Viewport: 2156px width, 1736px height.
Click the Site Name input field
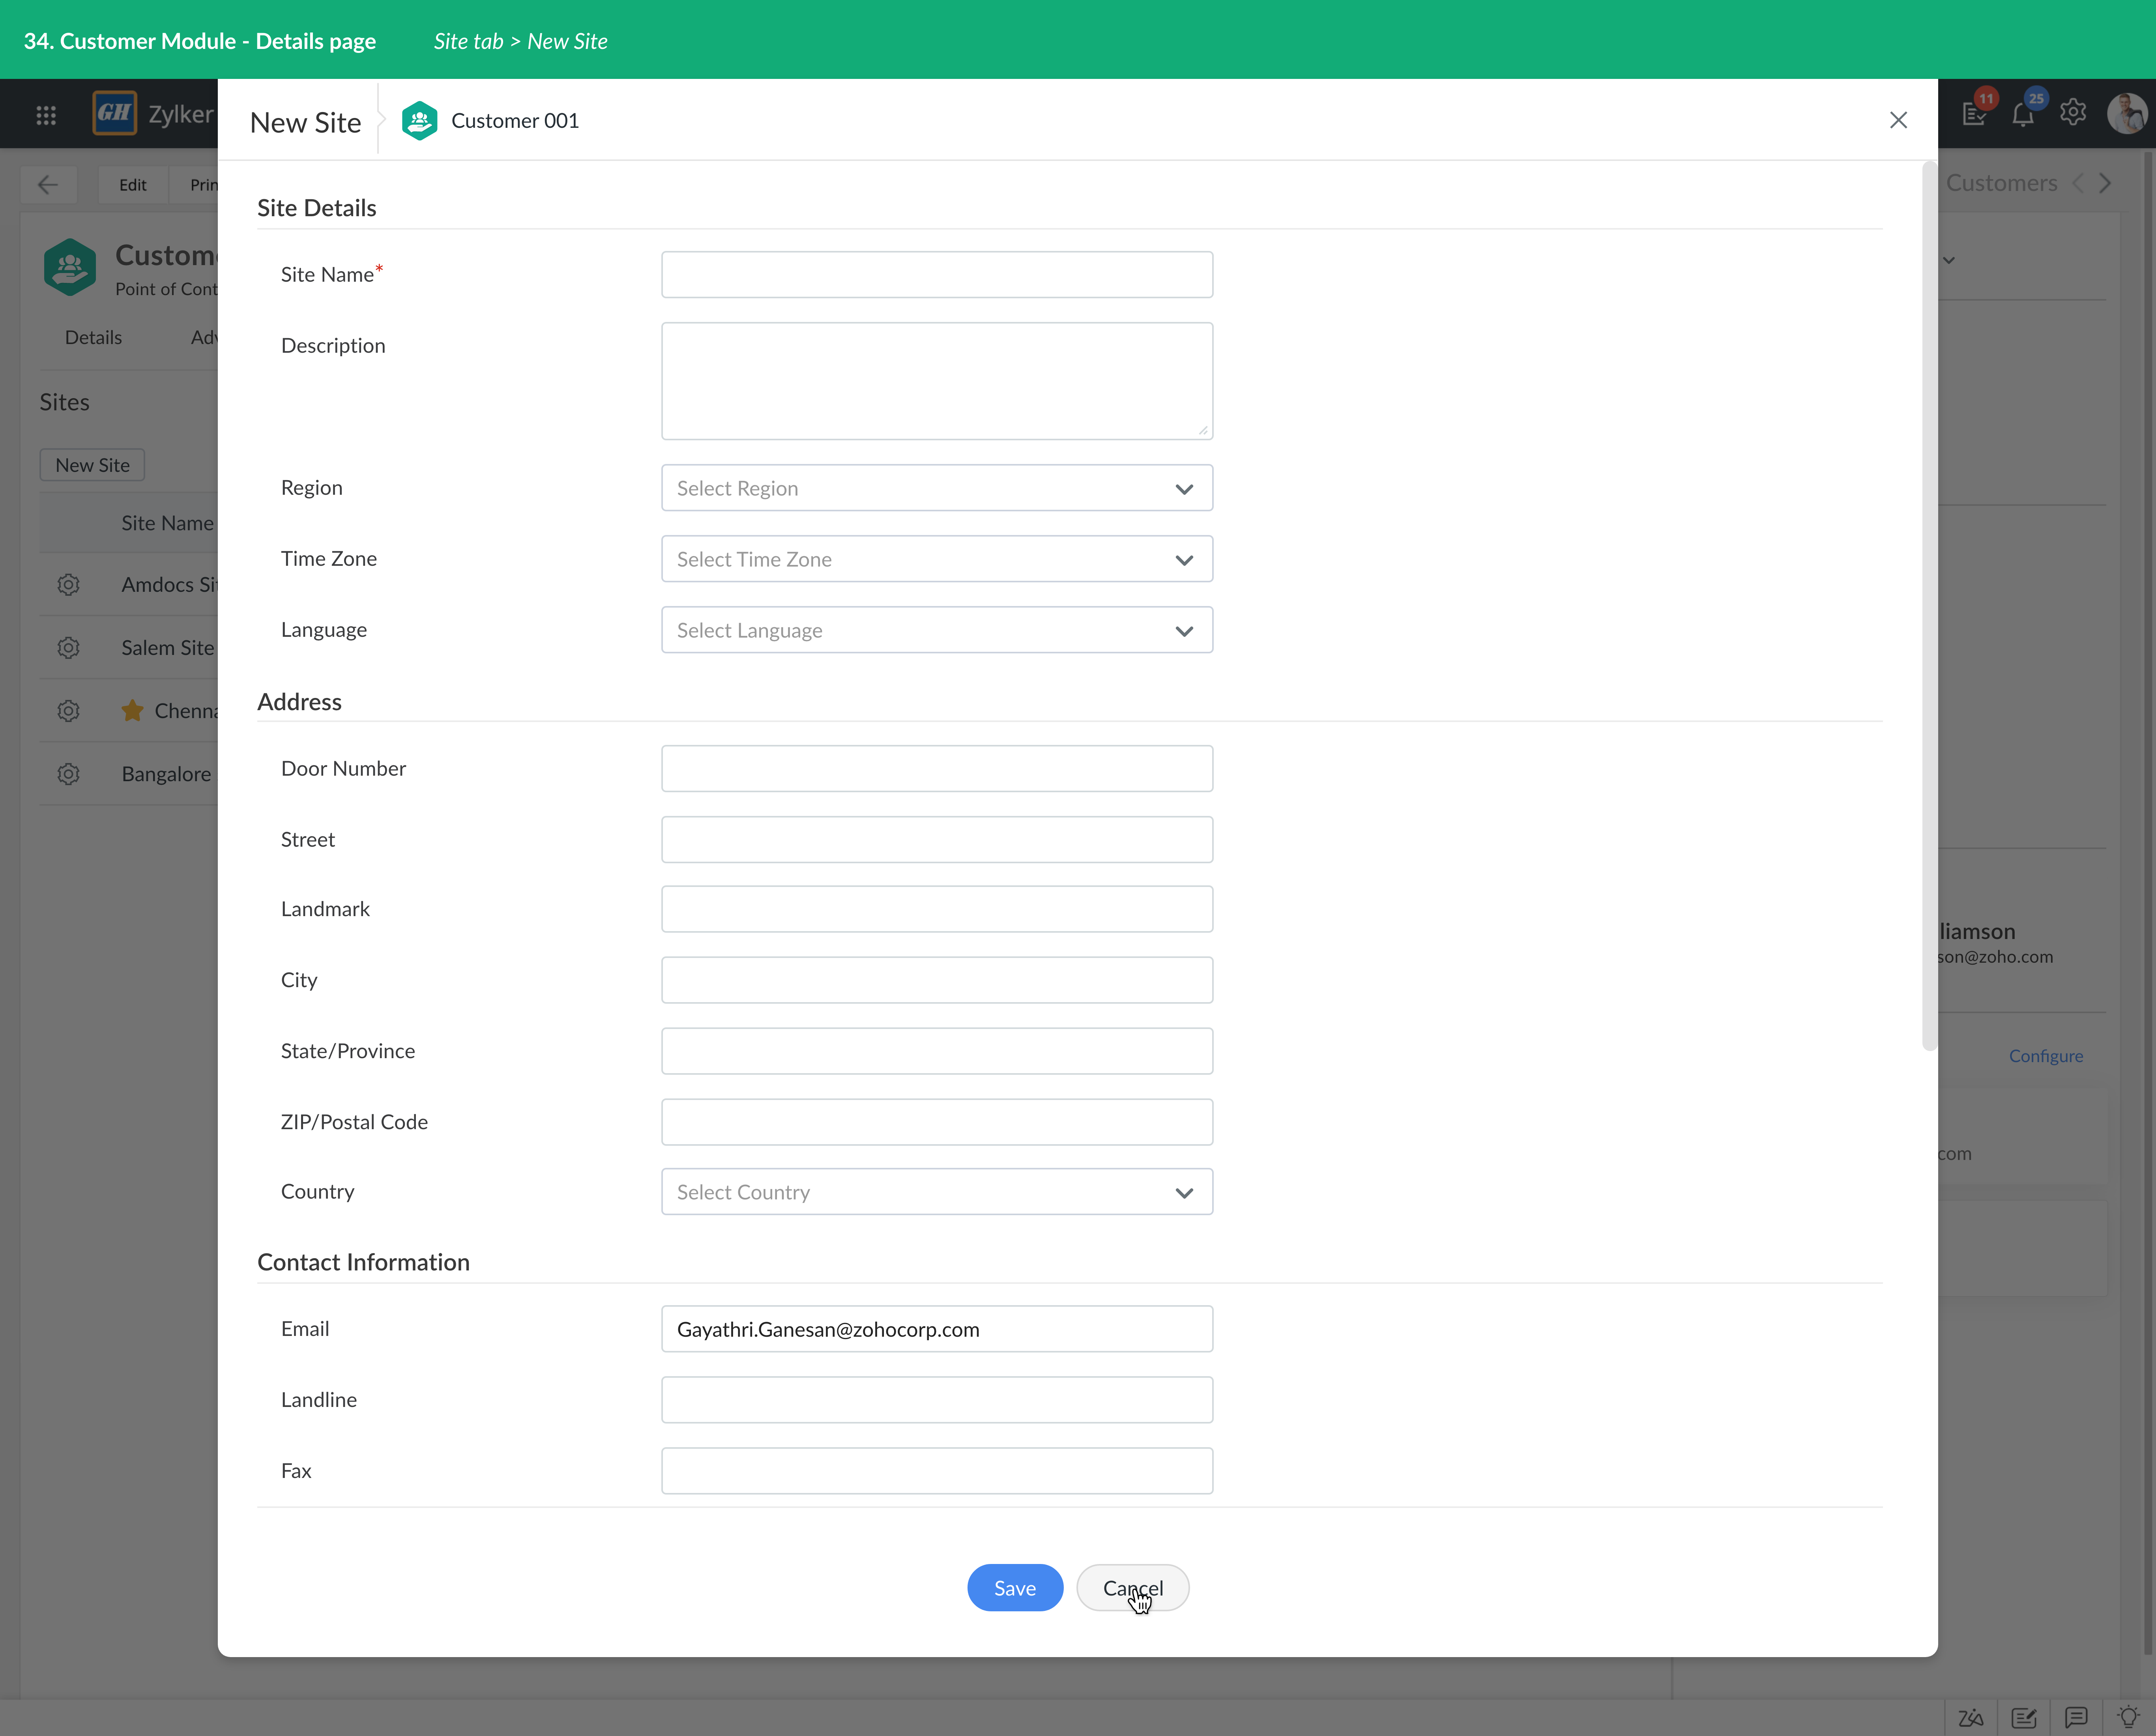[x=937, y=275]
